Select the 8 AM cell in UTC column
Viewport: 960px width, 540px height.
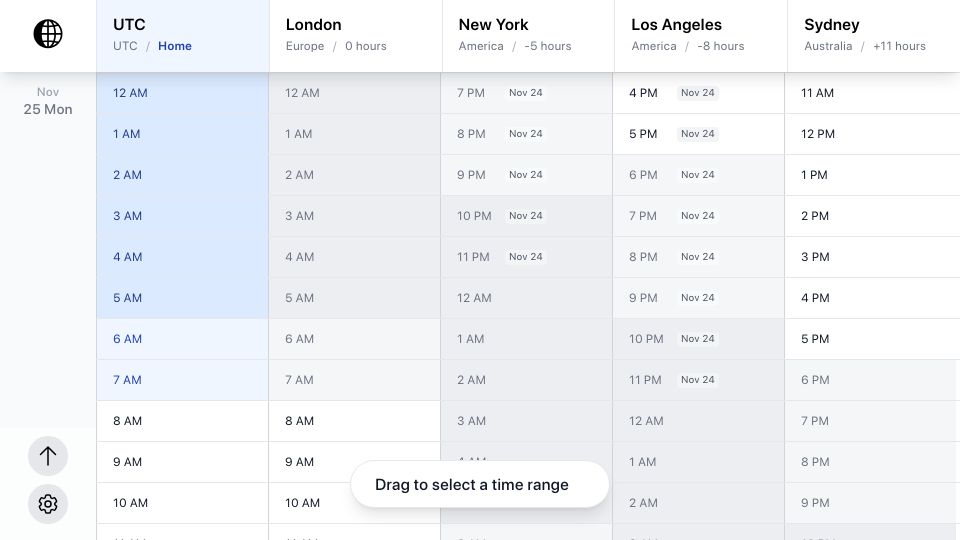(182, 421)
